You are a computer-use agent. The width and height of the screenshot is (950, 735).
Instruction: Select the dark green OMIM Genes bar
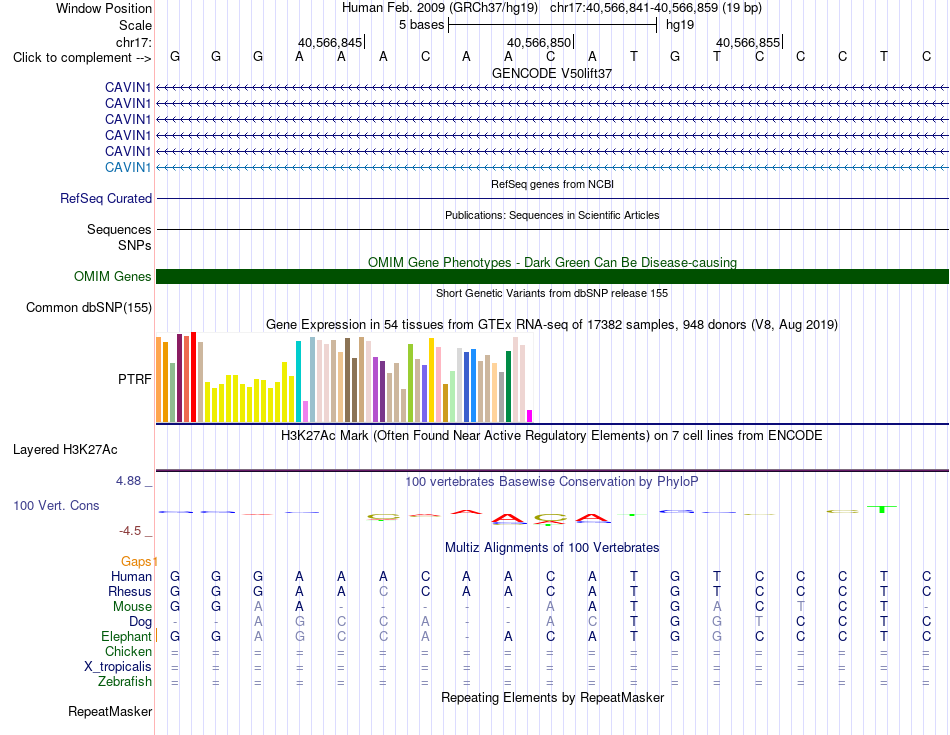pyautogui.click(x=552, y=276)
